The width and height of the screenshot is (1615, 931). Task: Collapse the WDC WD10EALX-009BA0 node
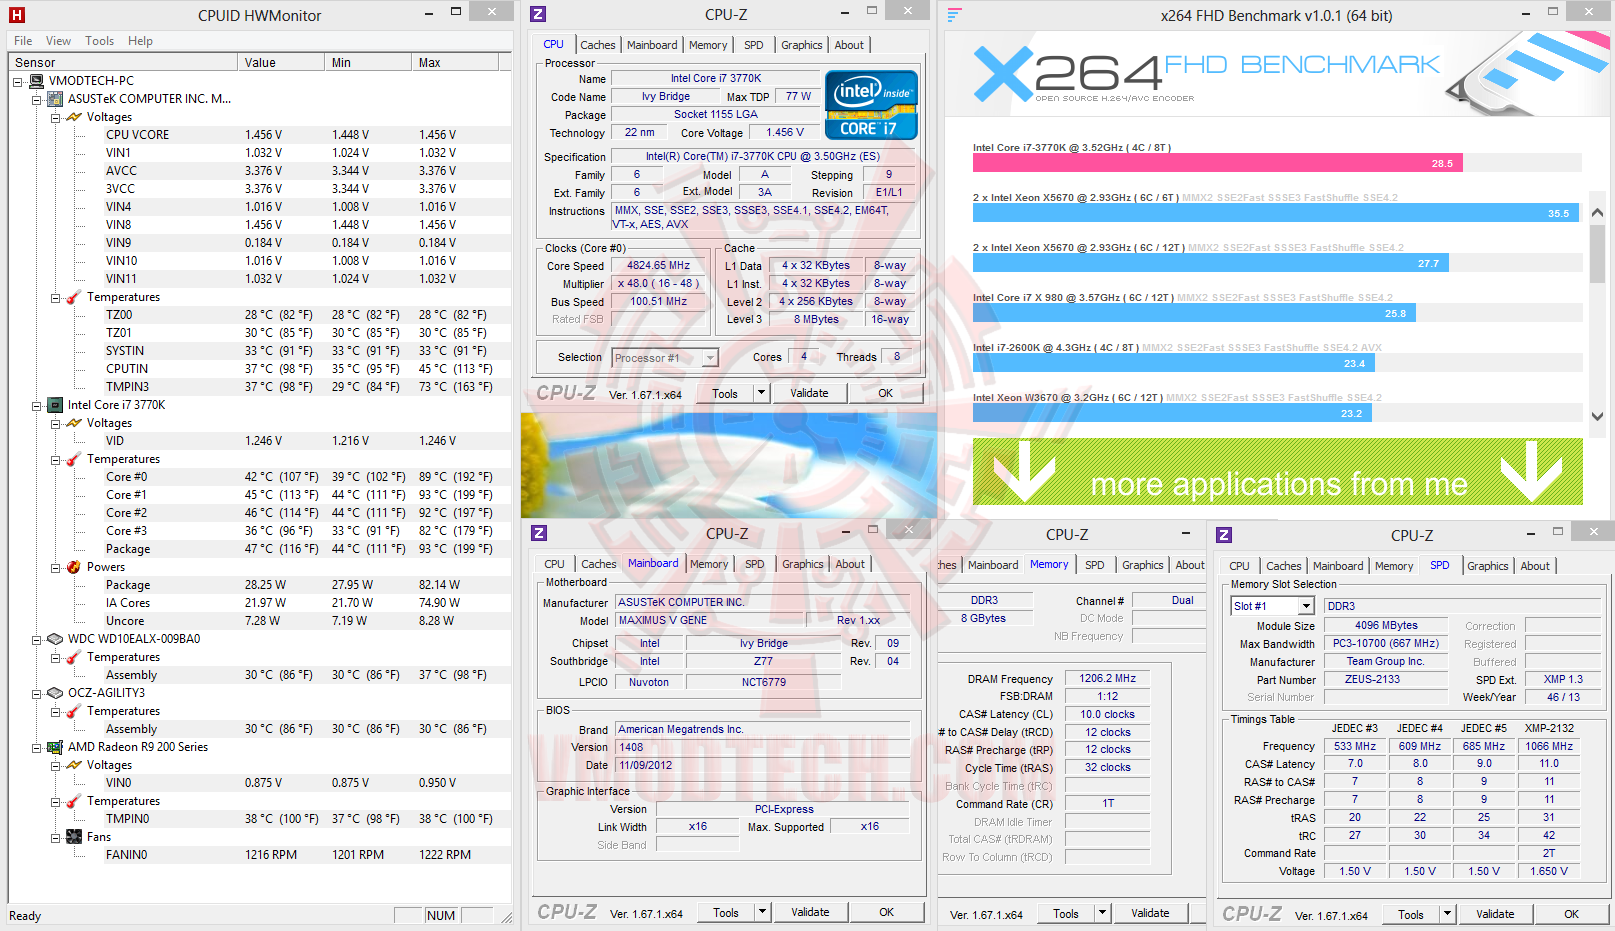[37, 639]
